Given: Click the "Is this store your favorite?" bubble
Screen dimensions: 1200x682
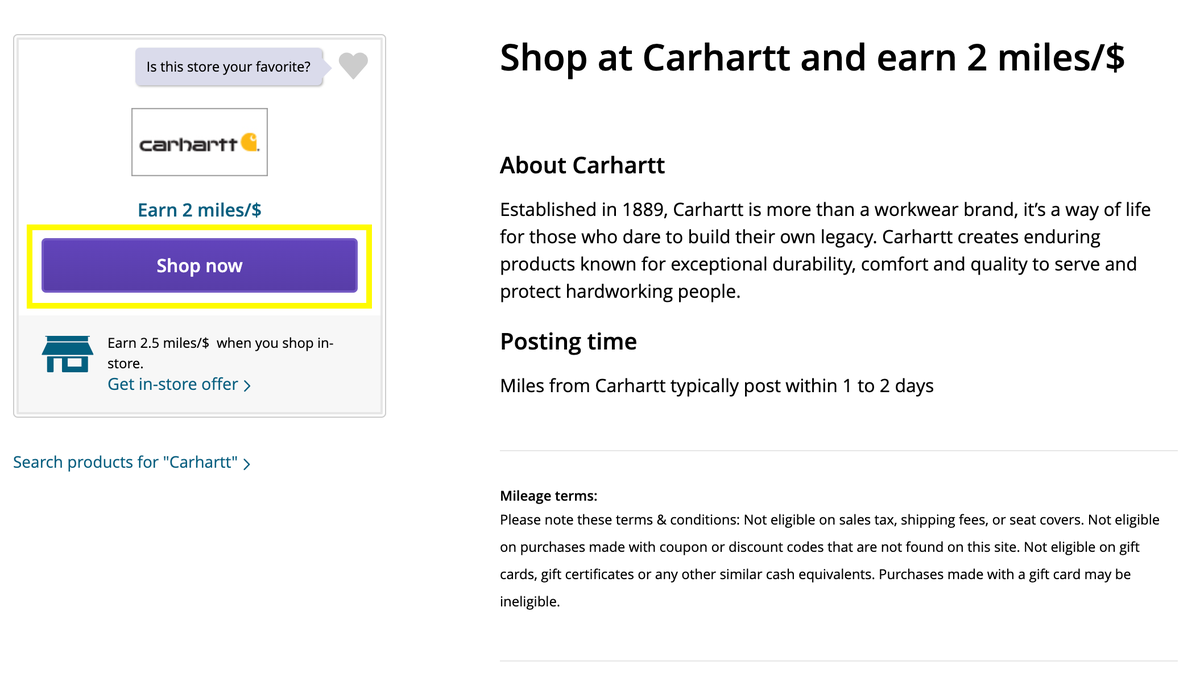Looking at the screenshot, I should [228, 67].
